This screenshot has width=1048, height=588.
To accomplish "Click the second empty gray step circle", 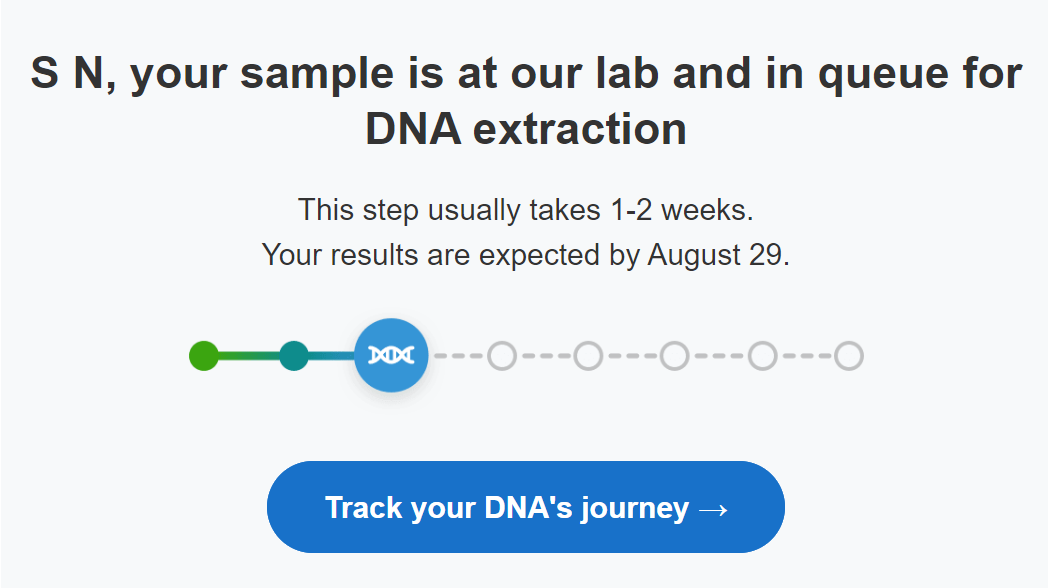I will pyautogui.click(x=588, y=355).
